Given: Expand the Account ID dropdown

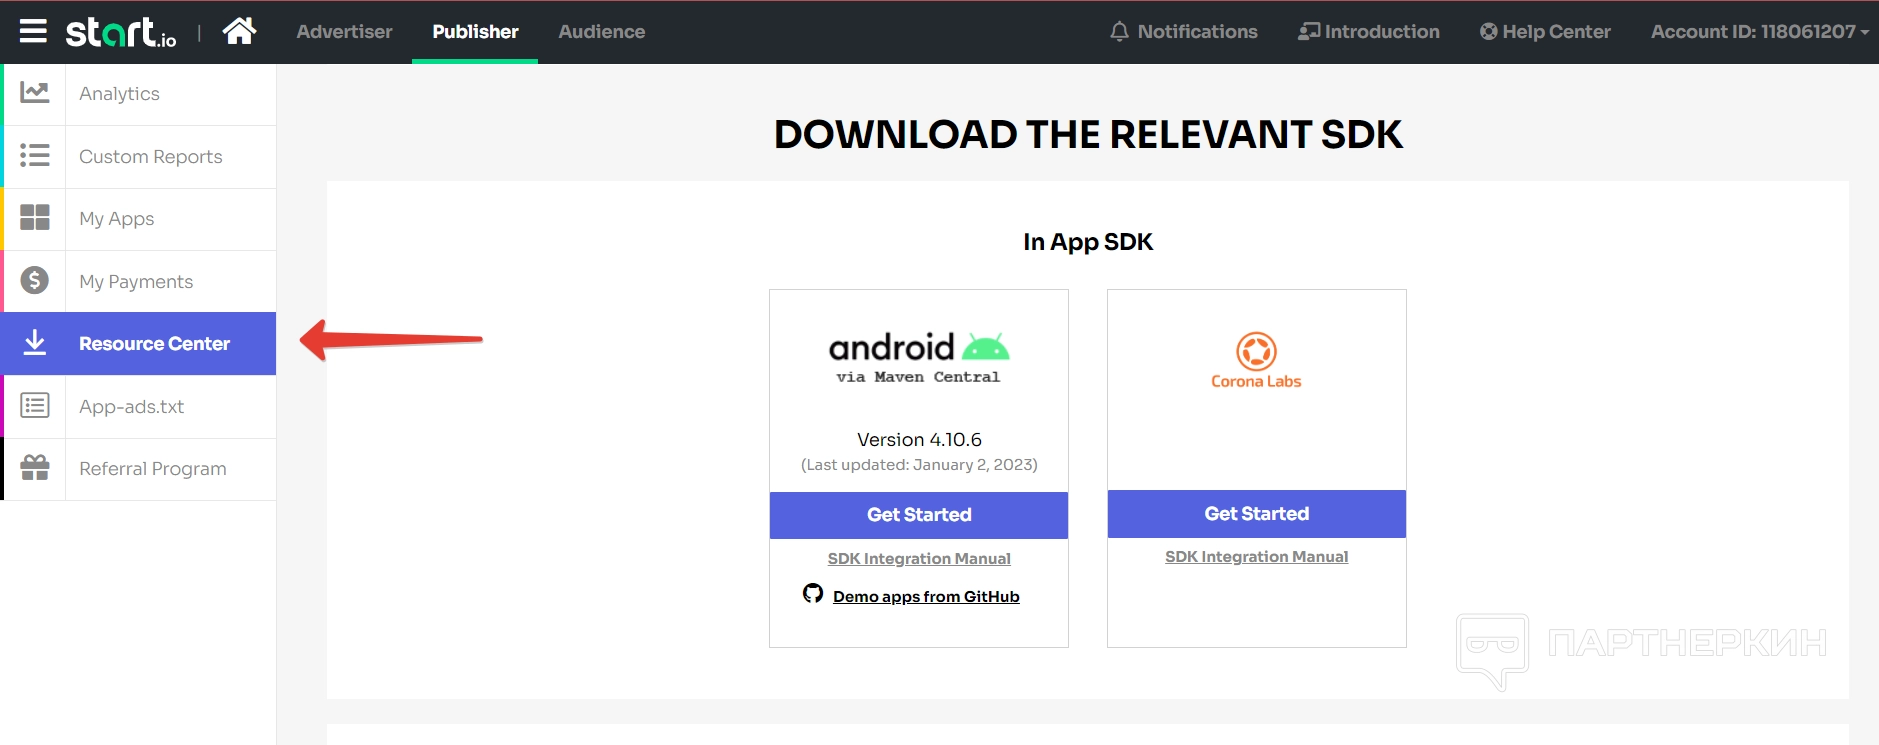Looking at the screenshot, I should [x=1760, y=32].
